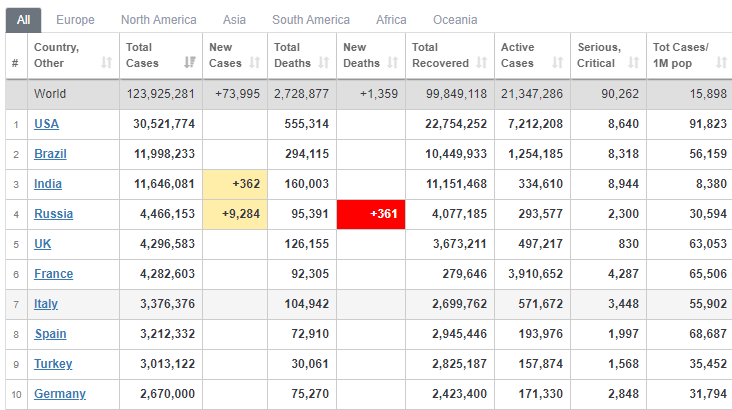
Task: Select World serious critical 90,262
Action: pos(620,94)
